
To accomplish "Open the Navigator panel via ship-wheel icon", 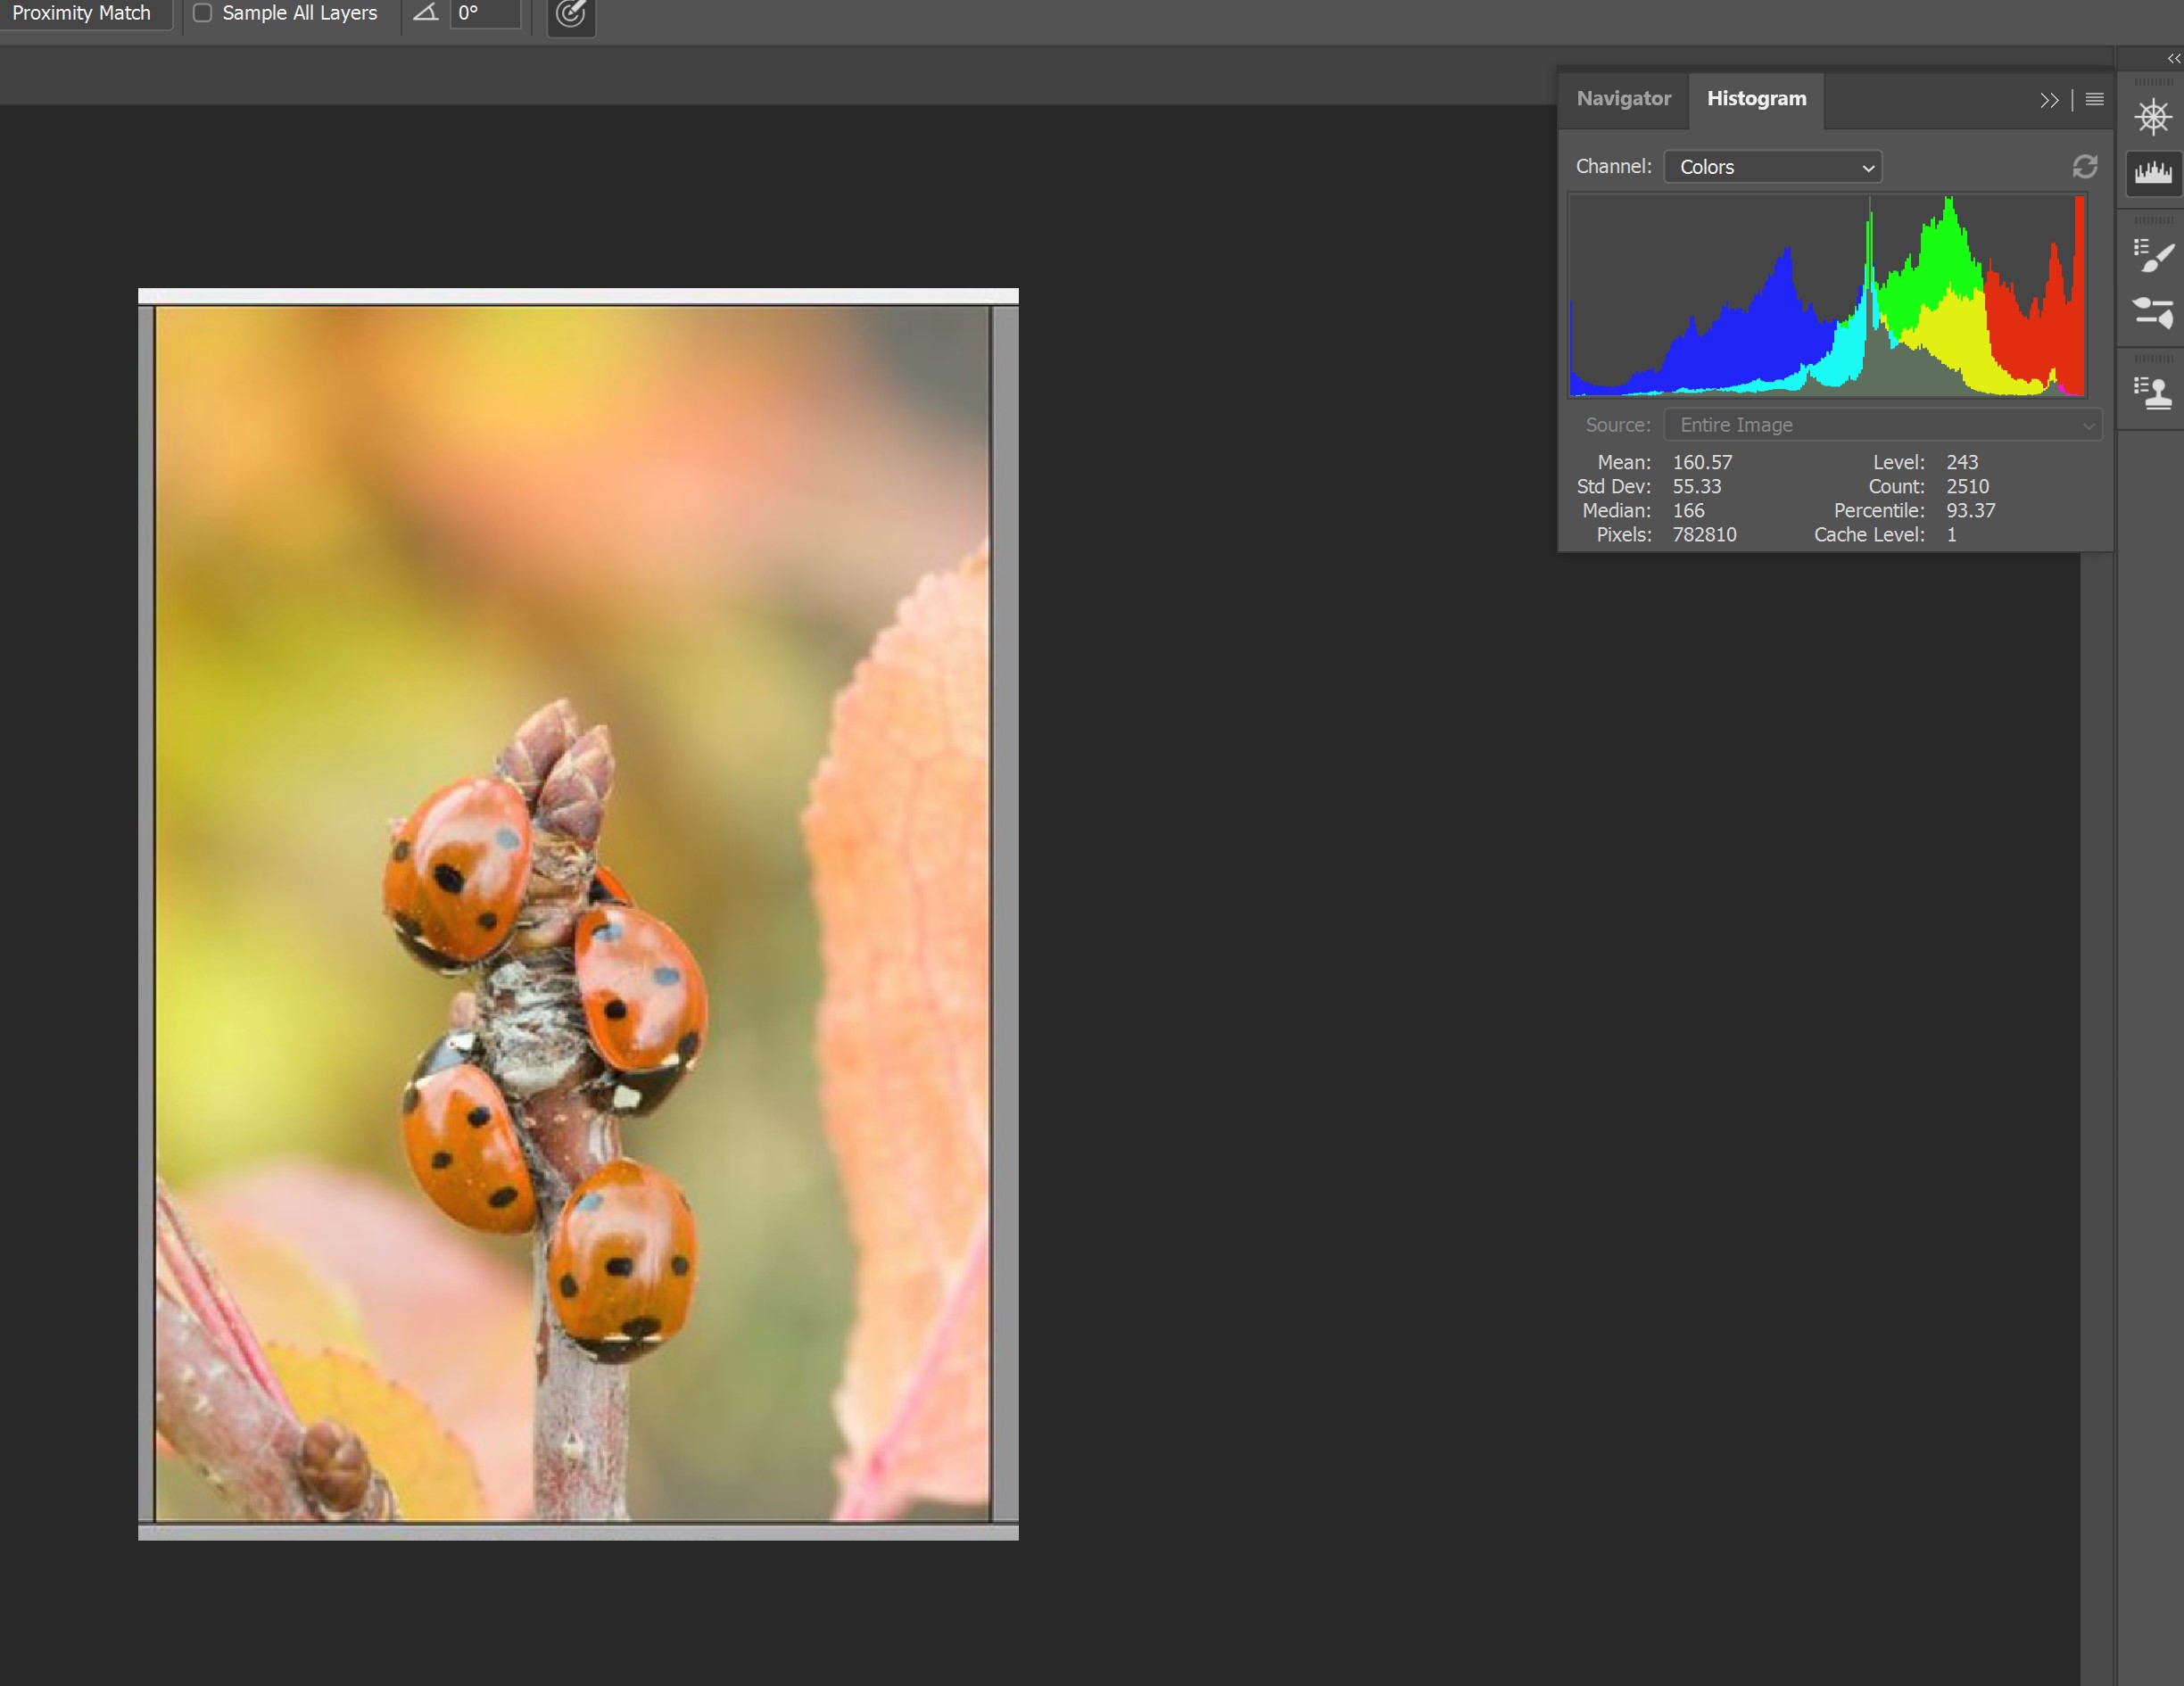I will (2152, 117).
